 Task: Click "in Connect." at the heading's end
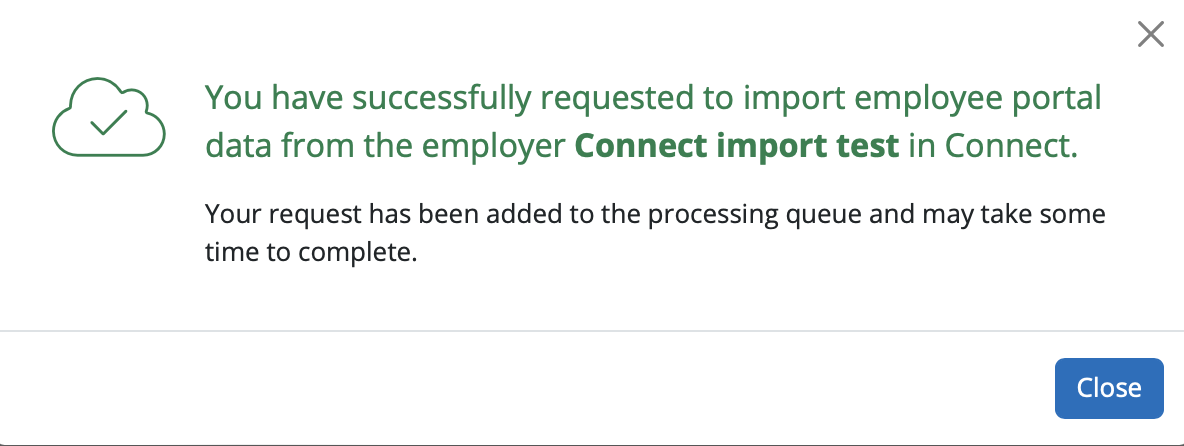[x=994, y=146]
